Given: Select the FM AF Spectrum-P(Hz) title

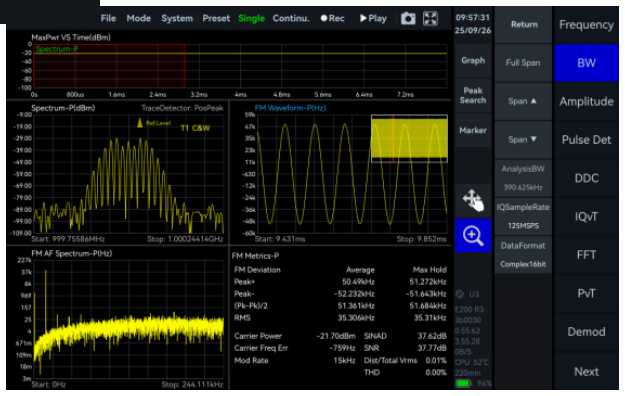Looking at the screenshot, I should coord(72,254).
